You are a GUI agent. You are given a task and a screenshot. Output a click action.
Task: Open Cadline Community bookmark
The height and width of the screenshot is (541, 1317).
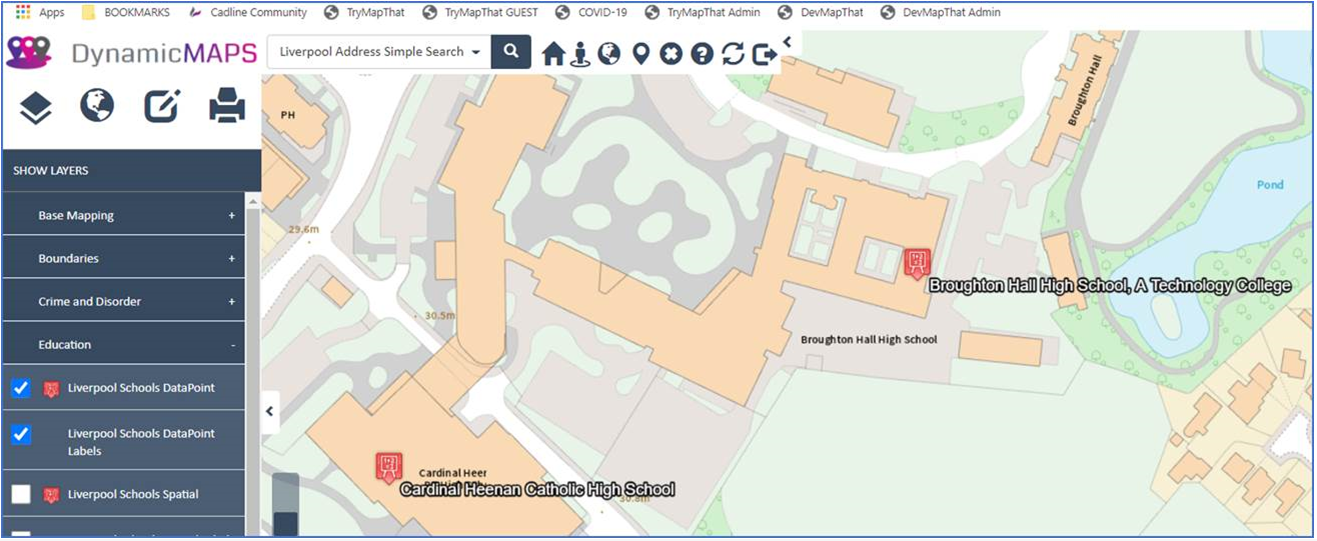pos(248,12)
